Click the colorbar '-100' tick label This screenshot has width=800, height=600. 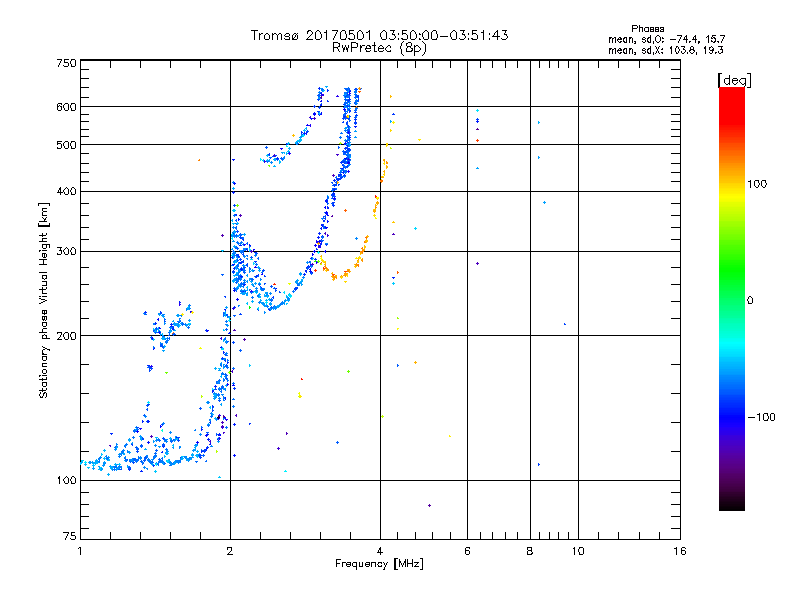[x=761, y=417]
